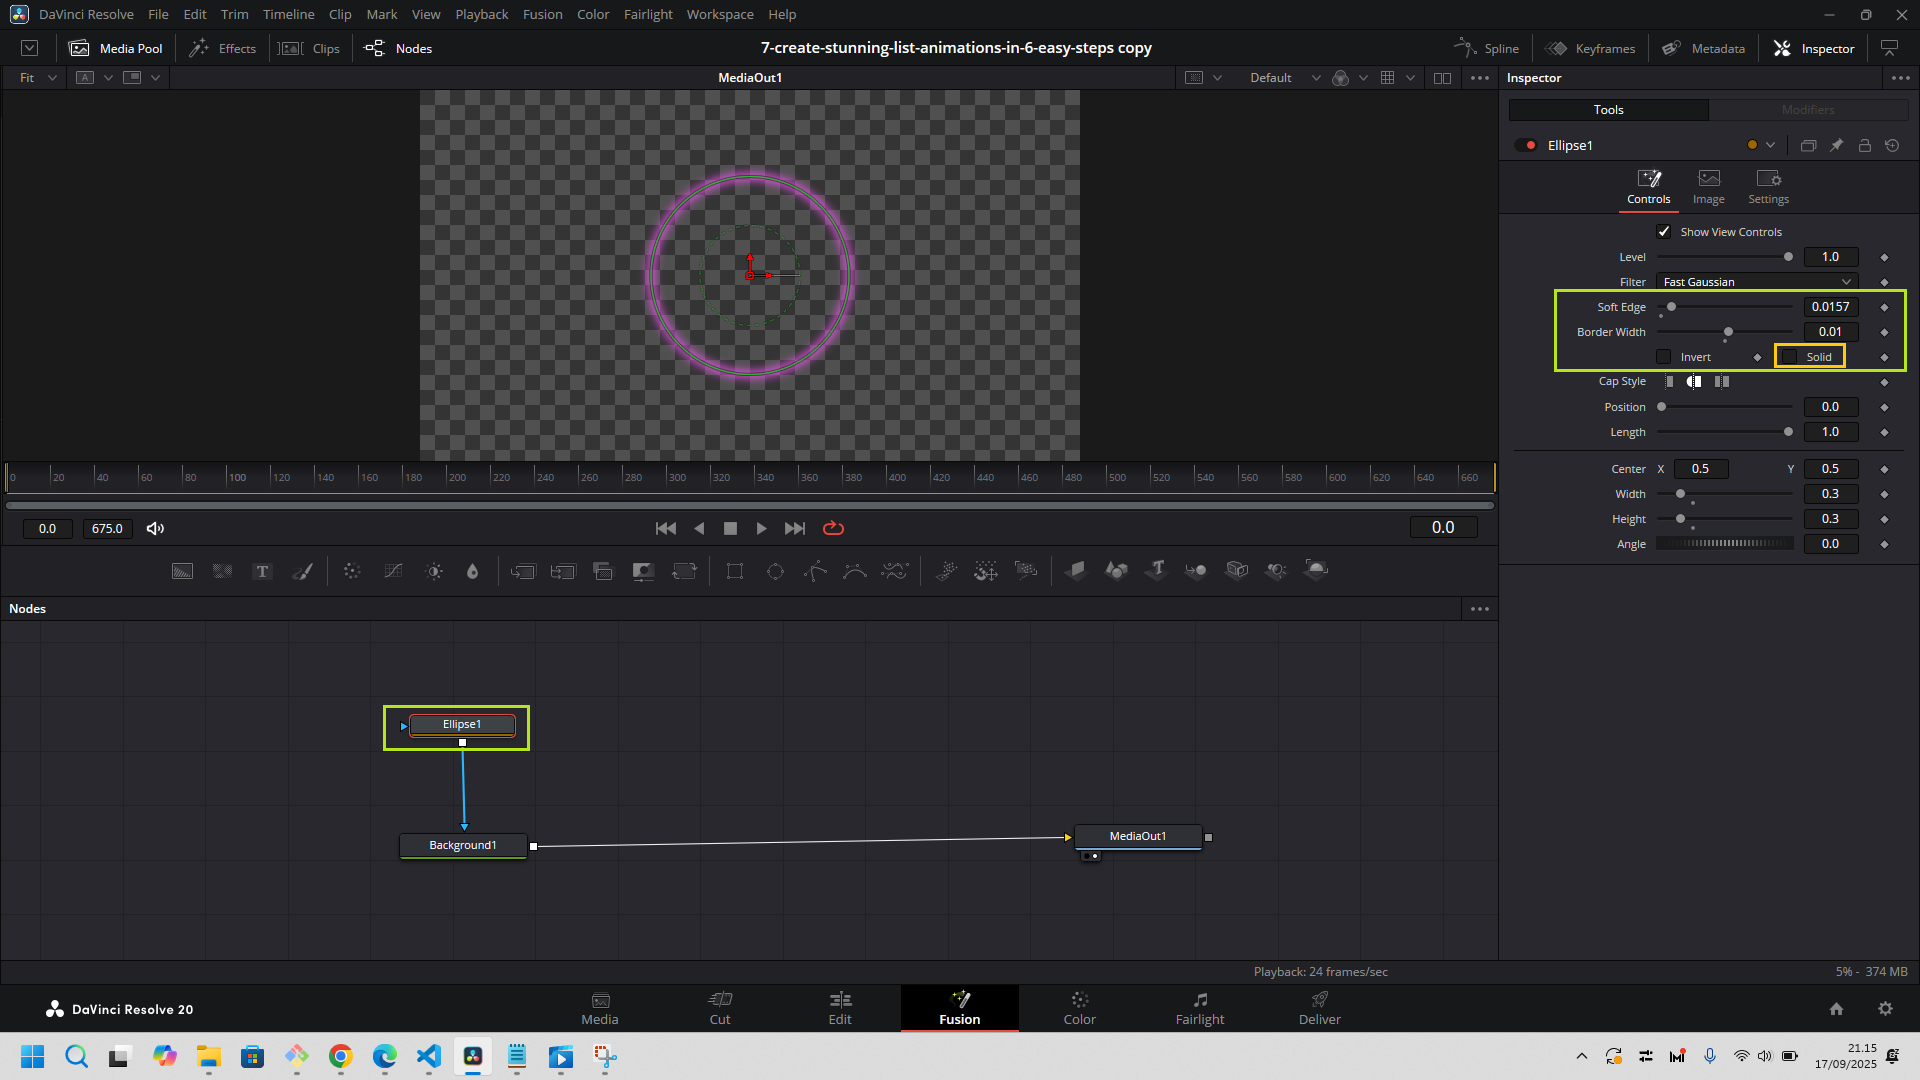Viewport: 1920px width, 1080px height.
Task: Open the Filter Fast Gaussian dropdown
Action: coord(1757,282)
